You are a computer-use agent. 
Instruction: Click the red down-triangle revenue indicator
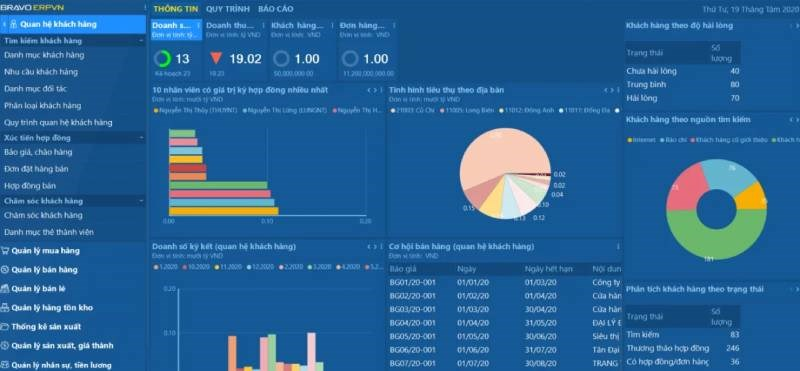click(x=216, y=58)
